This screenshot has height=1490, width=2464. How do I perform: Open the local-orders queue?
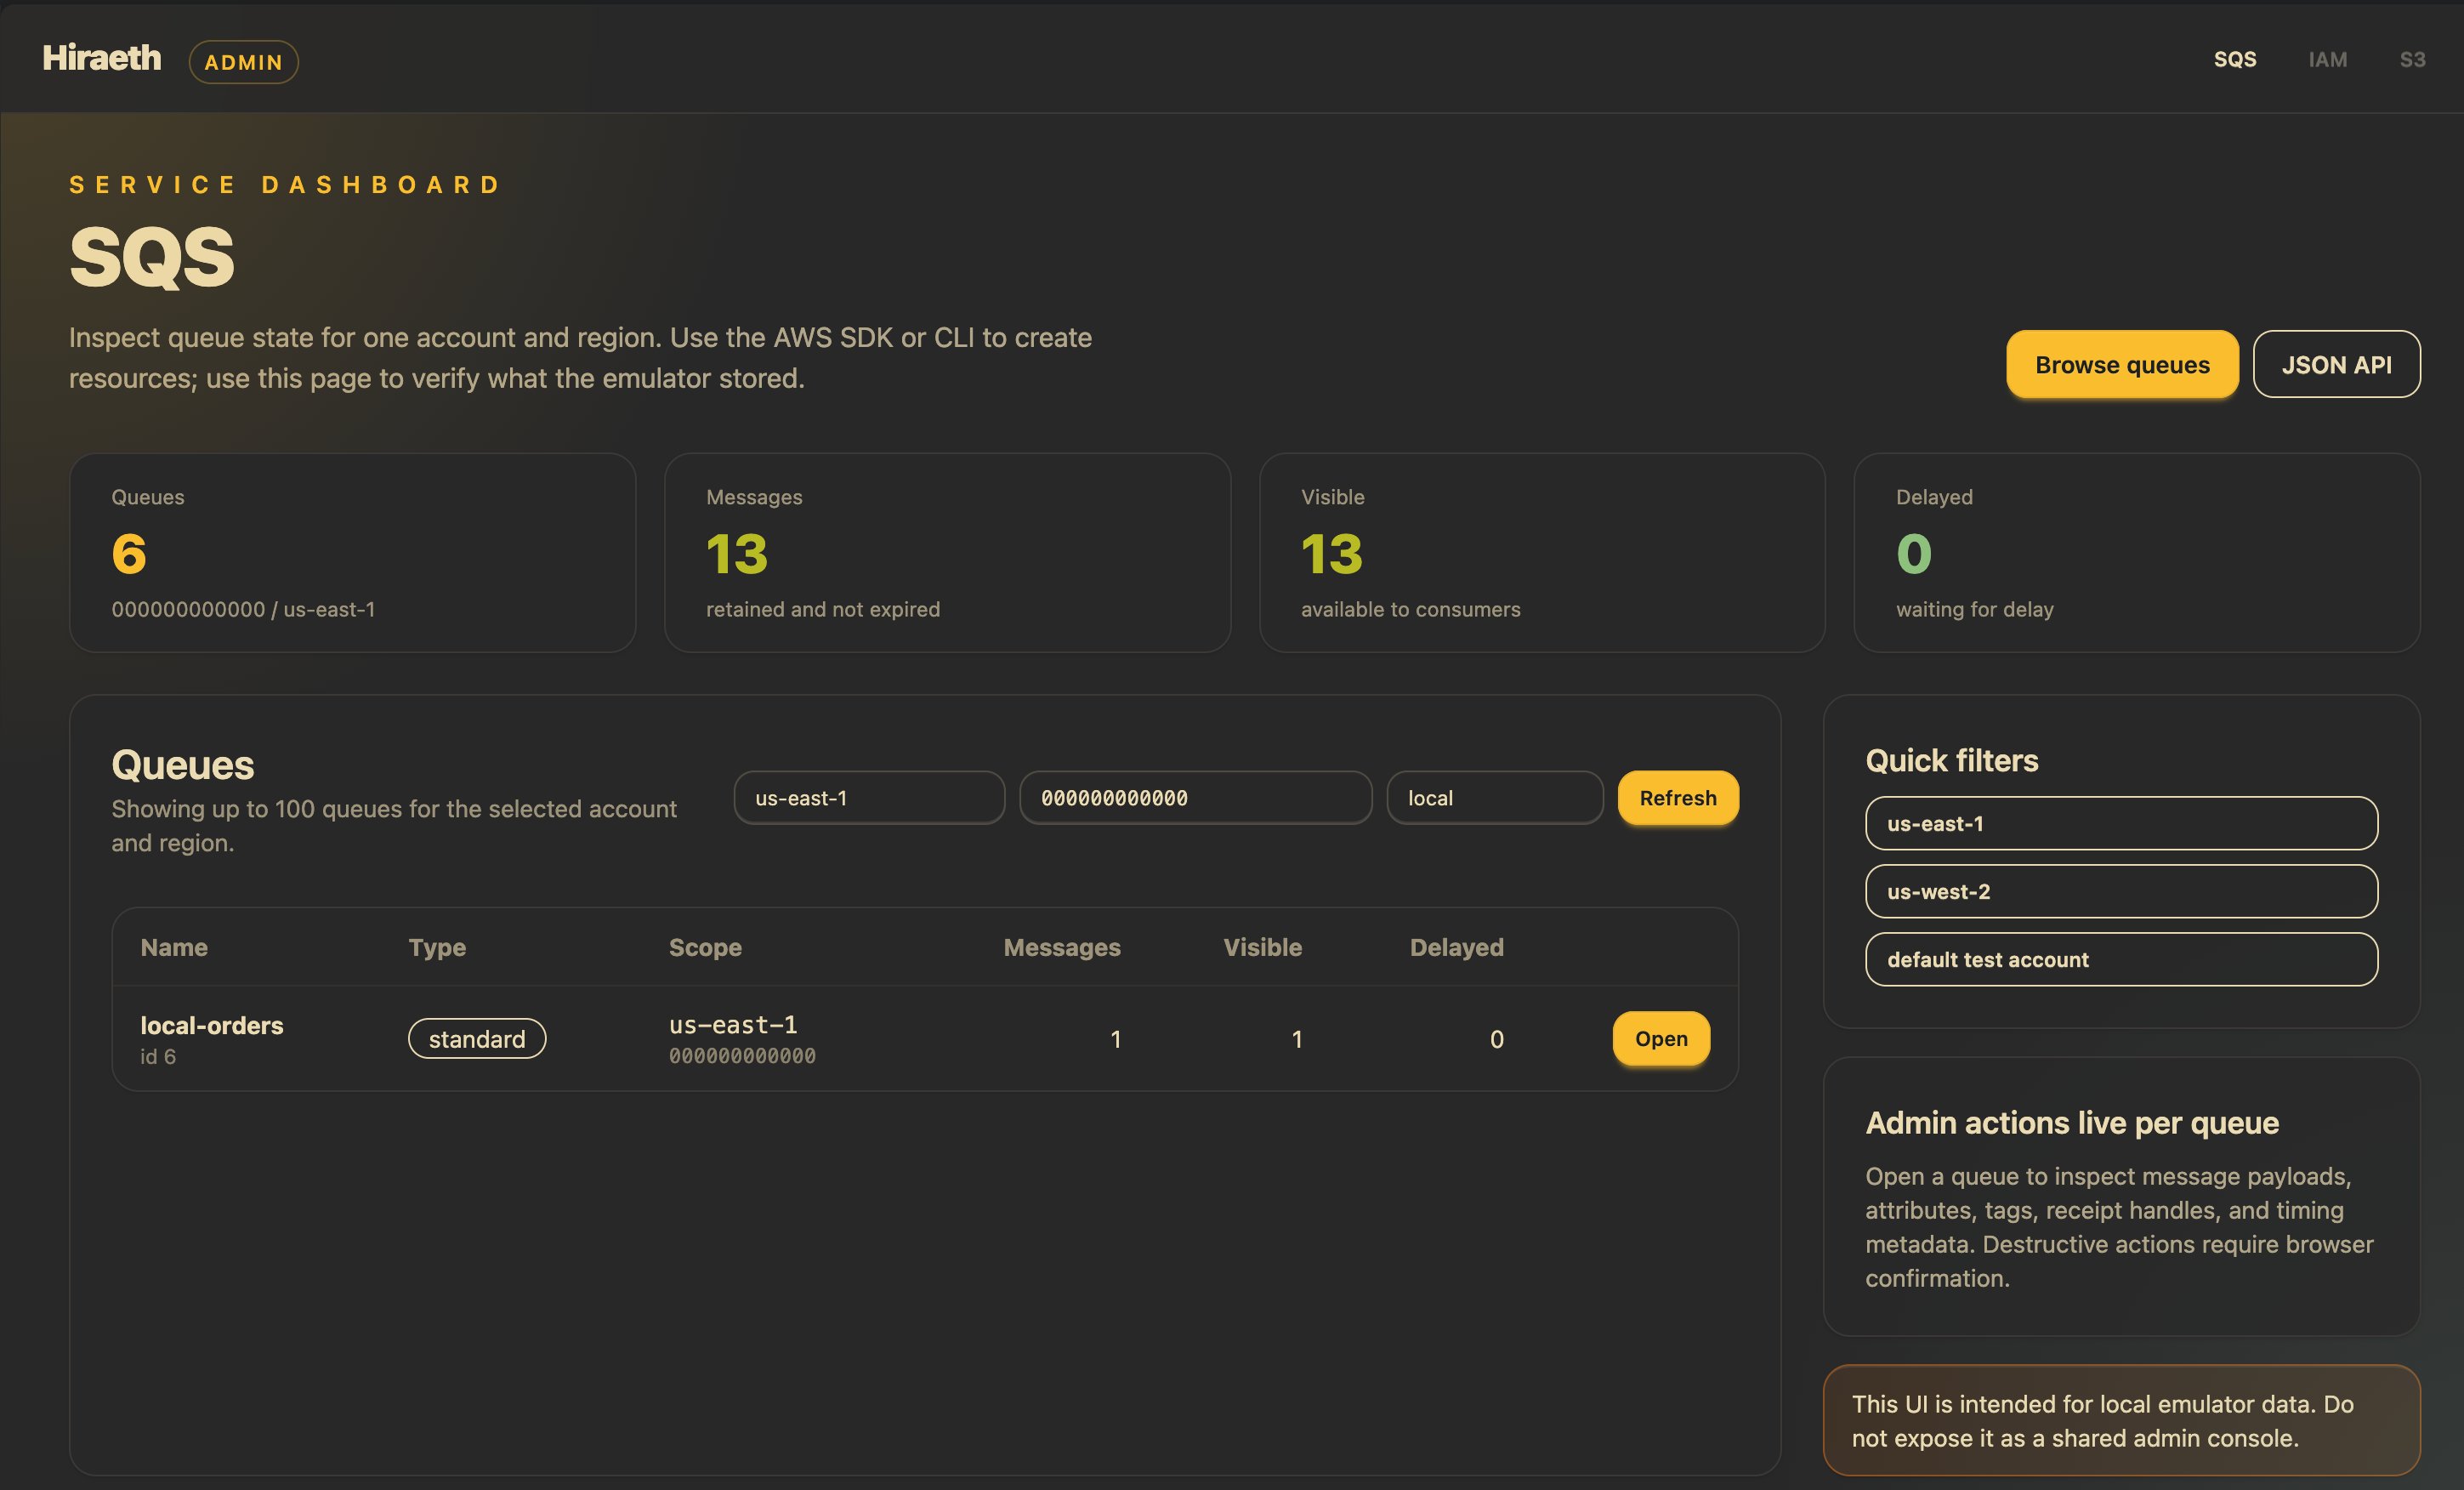1660,1038
